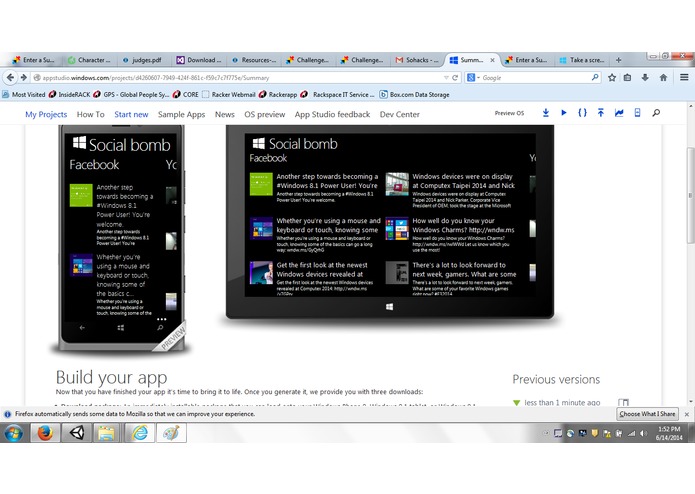
Task: Open 'OS preview' navigation item
Action: 265,114
